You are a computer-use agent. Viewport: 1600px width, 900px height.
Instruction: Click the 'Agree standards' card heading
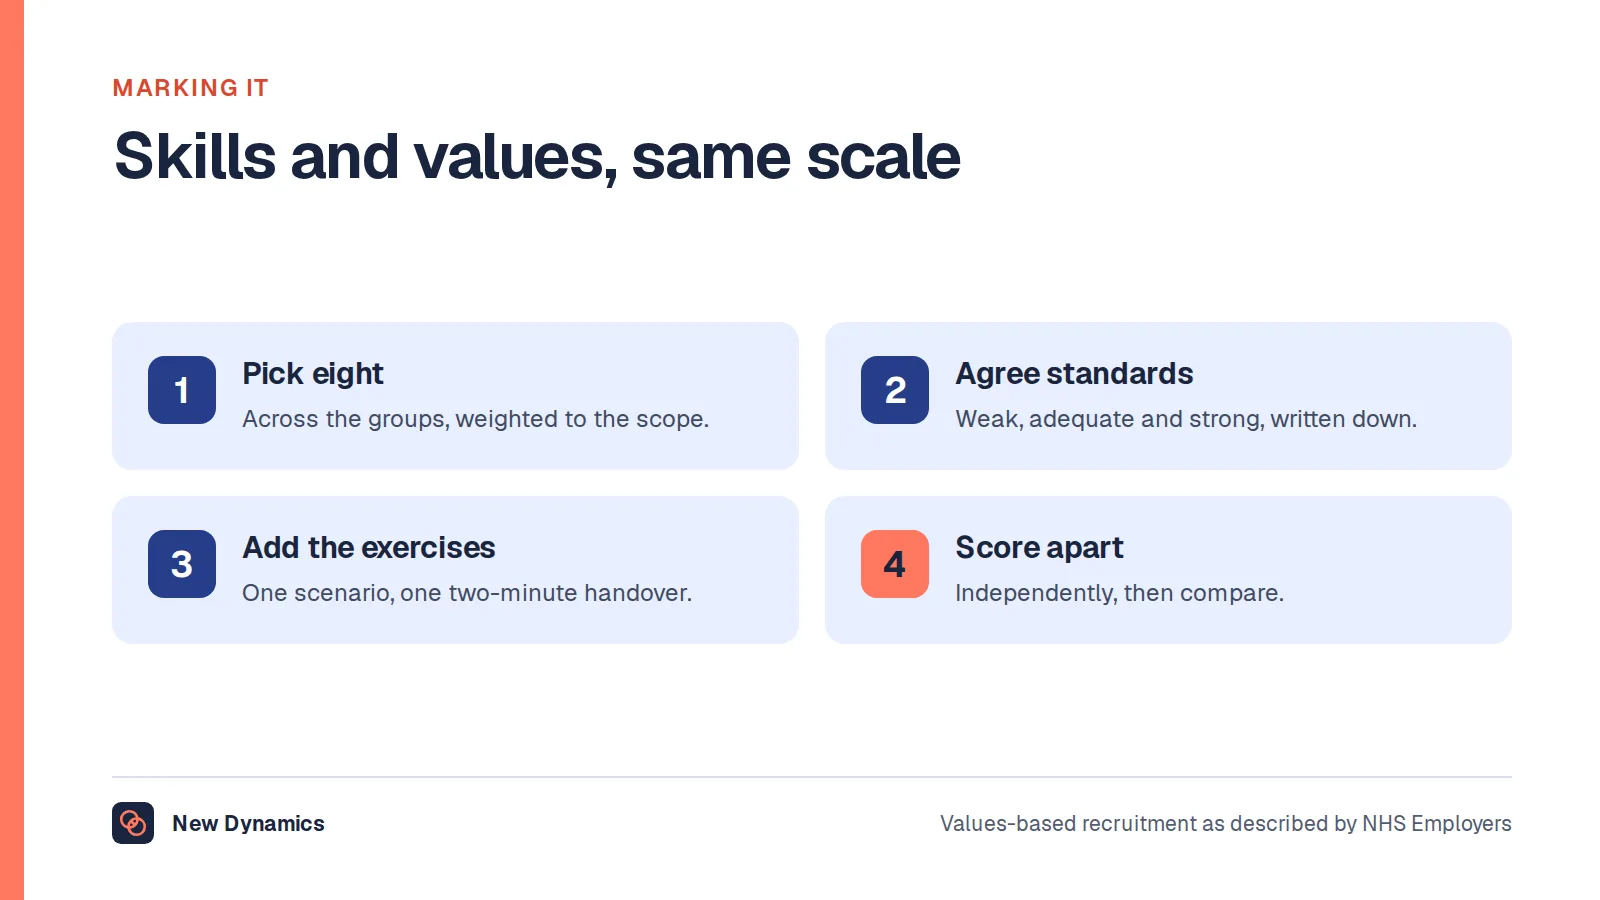[x=1074, y=374]
